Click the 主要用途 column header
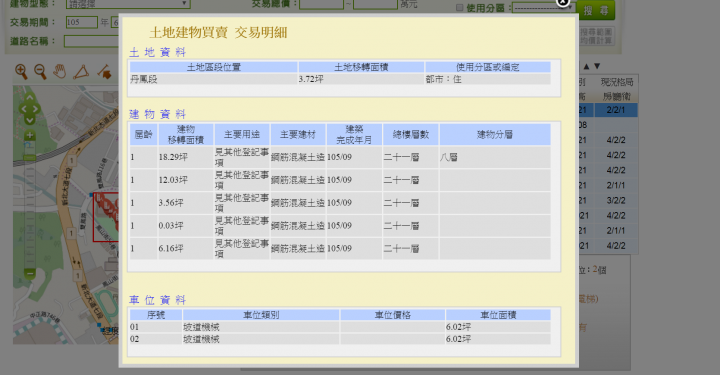The width and height of the screenshot is (720, 375). (242, 134)
